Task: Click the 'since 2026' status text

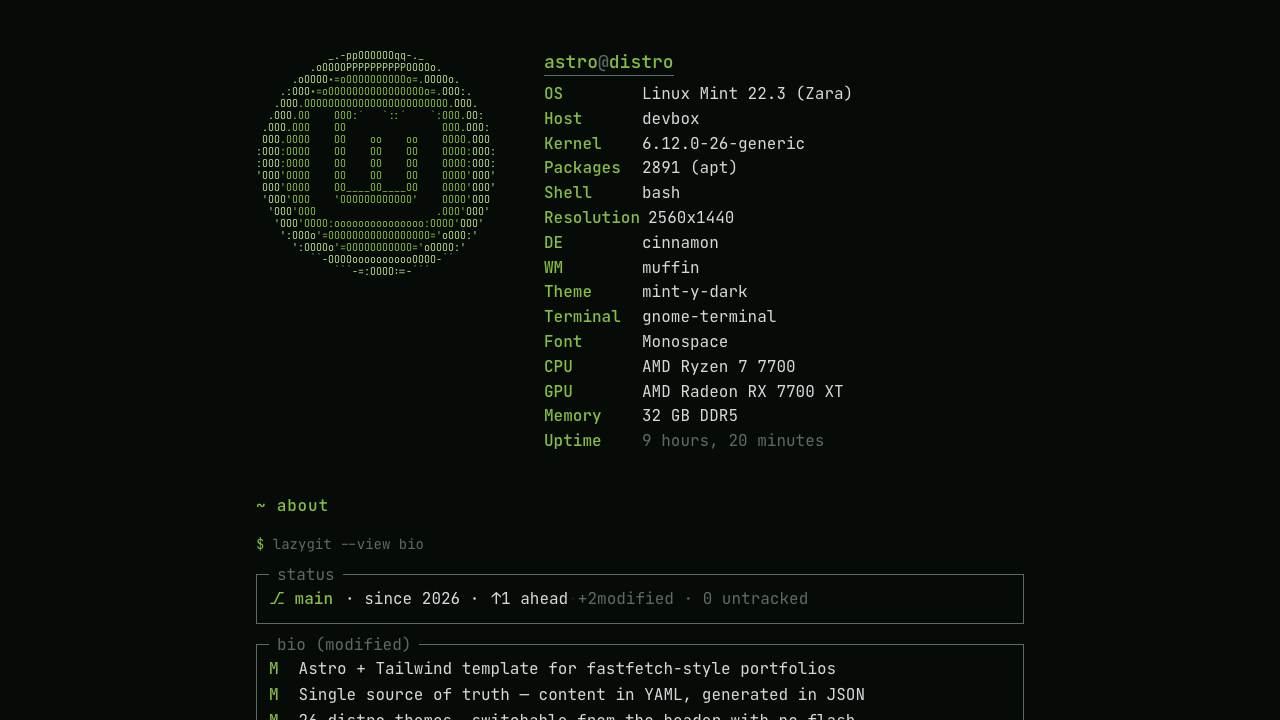Action: (412, 599)
